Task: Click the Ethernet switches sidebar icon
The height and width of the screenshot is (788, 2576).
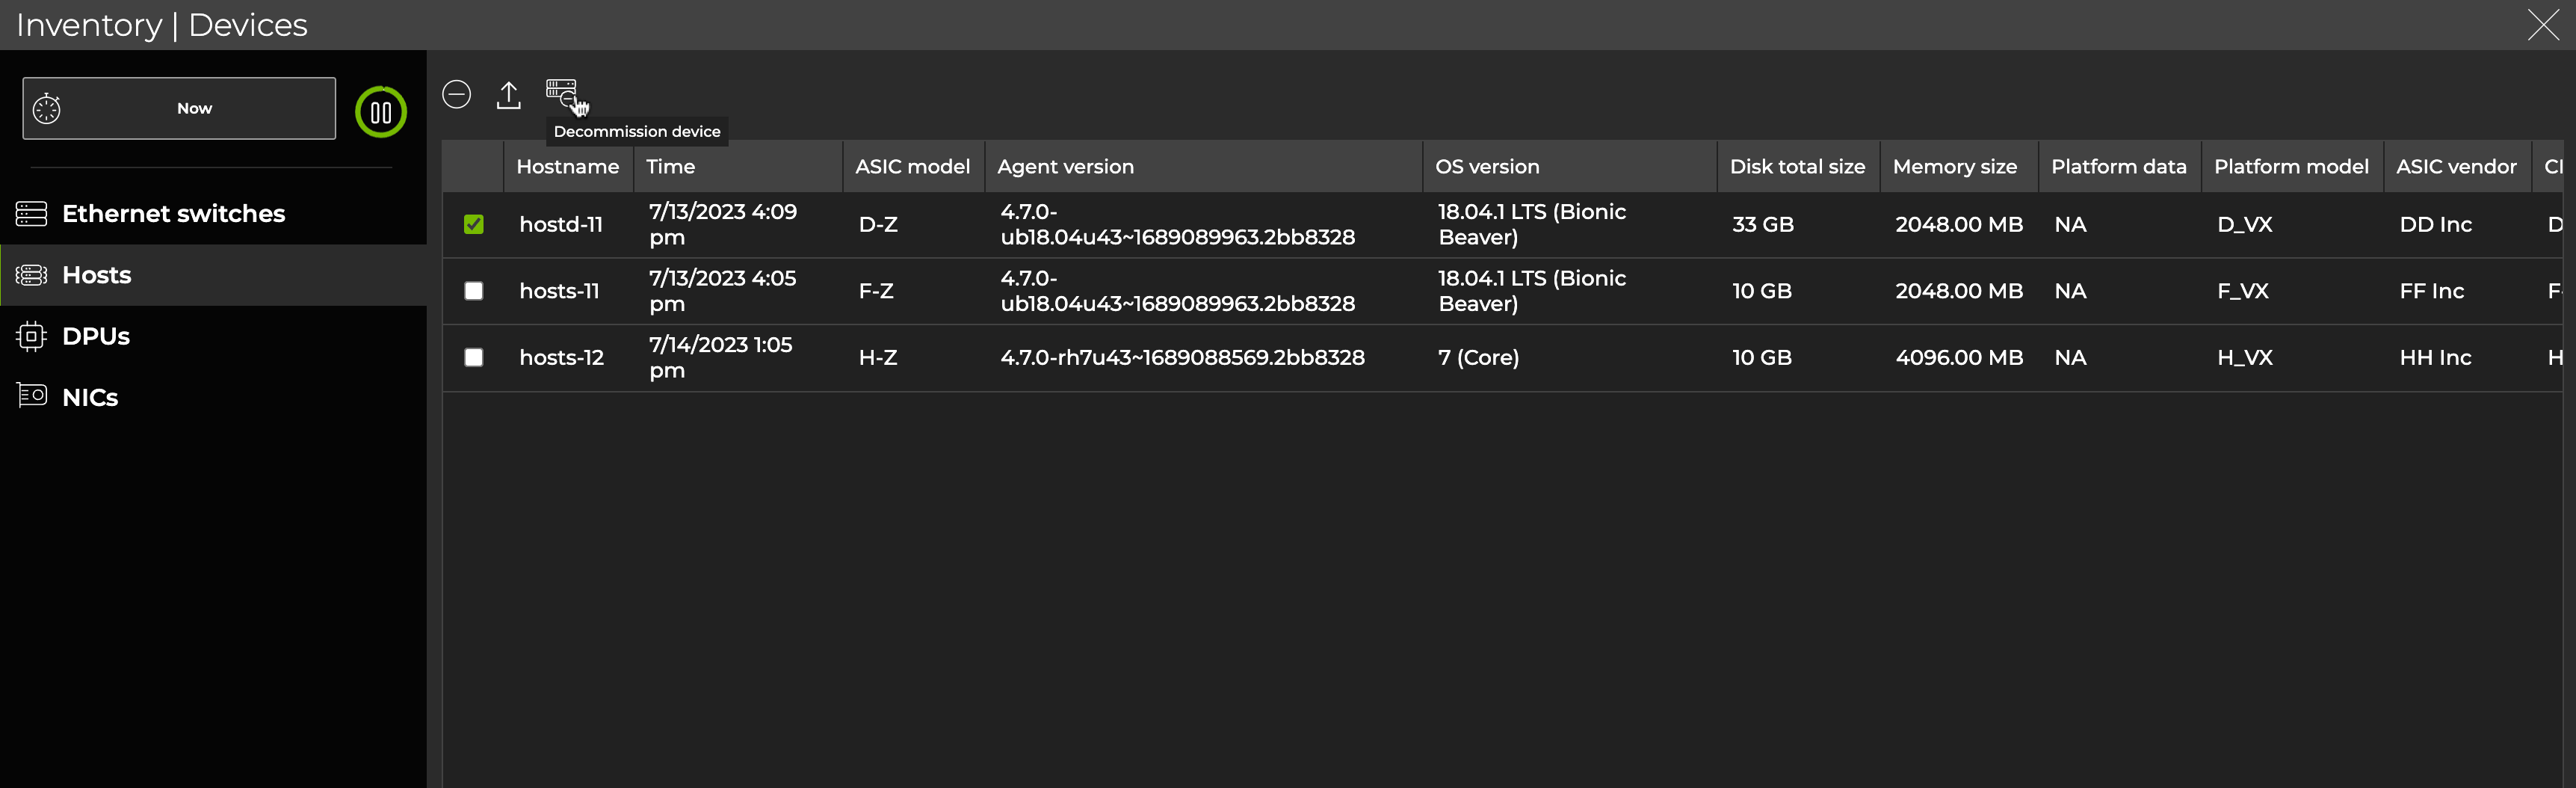Action: tap(31, 214)
